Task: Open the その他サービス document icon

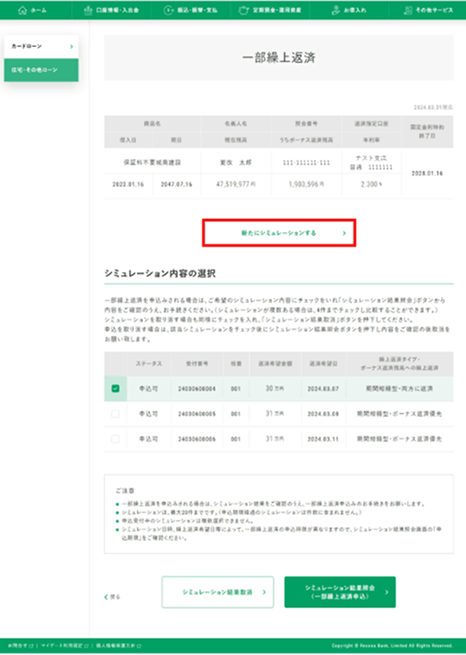Action: (408, 10)
